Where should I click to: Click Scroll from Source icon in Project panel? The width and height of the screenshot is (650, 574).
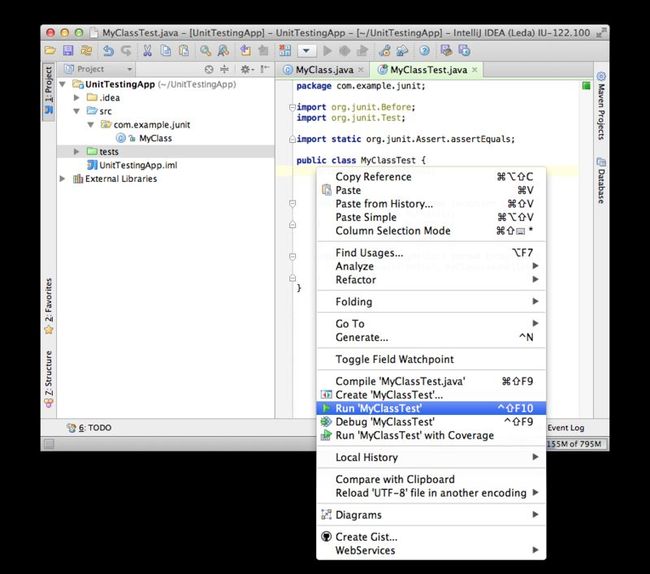click(209, 69)
